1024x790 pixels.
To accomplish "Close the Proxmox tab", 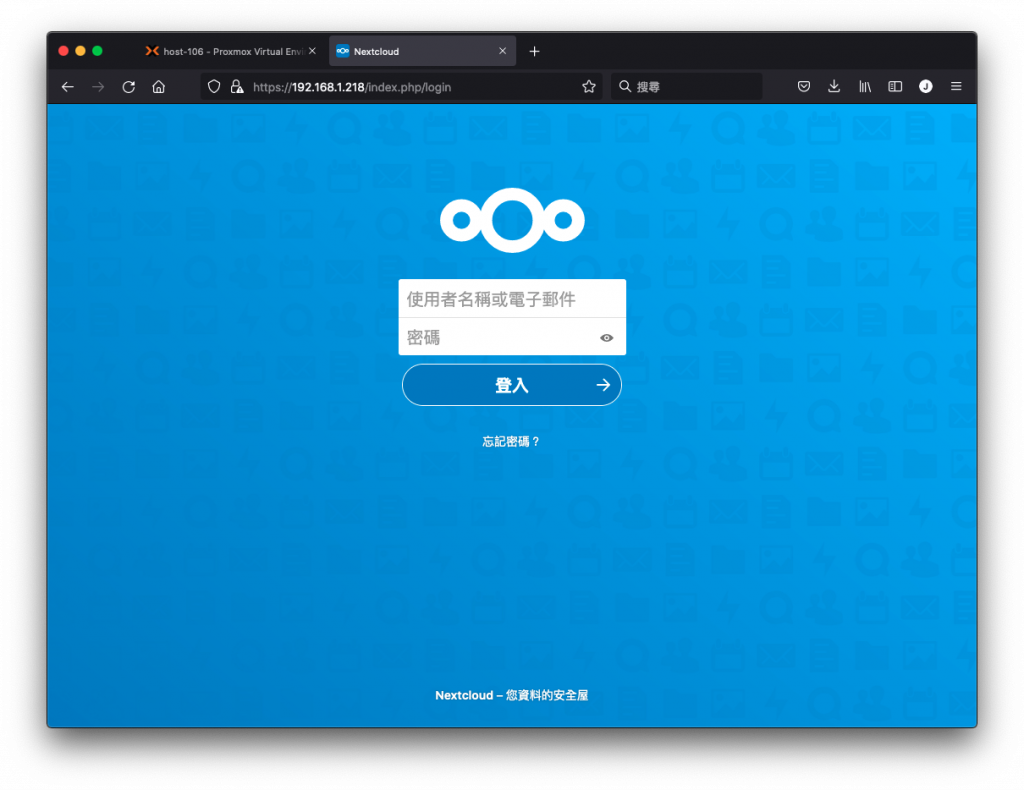I will tap(312, 51).
